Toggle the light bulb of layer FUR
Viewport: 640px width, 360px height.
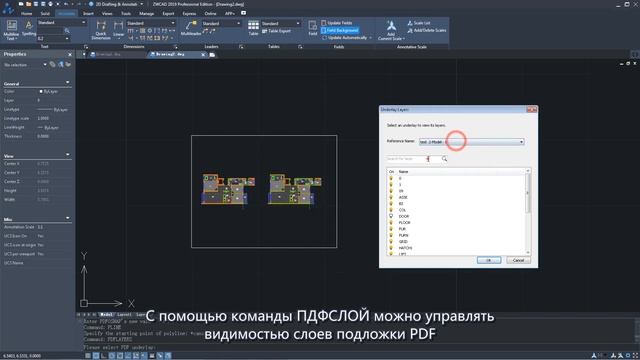coord(391,229)
